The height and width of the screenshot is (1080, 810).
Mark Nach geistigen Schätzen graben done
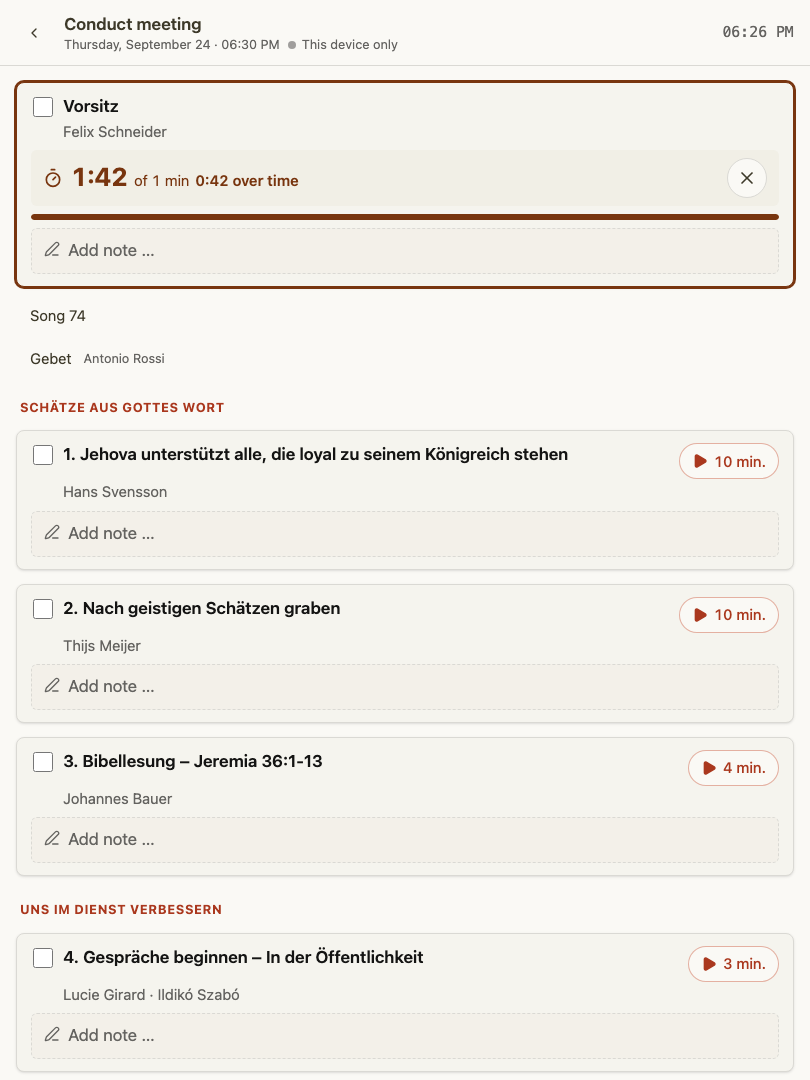tap(43, 609)
